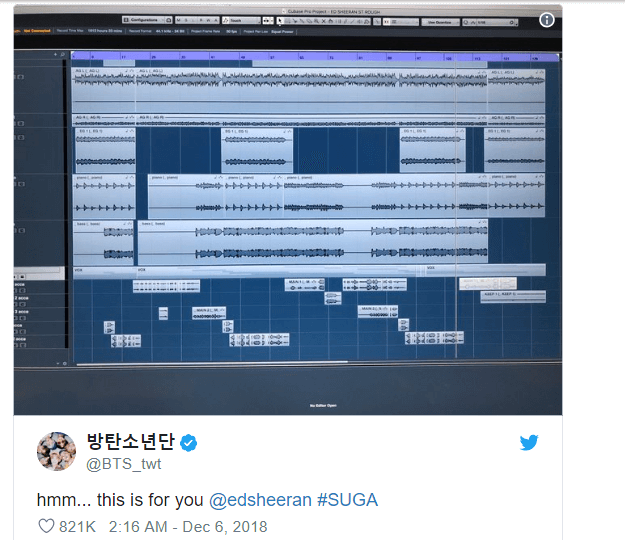Toggle write automation W button in toolbar
Image resolution: width=625 pixels, height=540 pixels.
coord(208,20)
